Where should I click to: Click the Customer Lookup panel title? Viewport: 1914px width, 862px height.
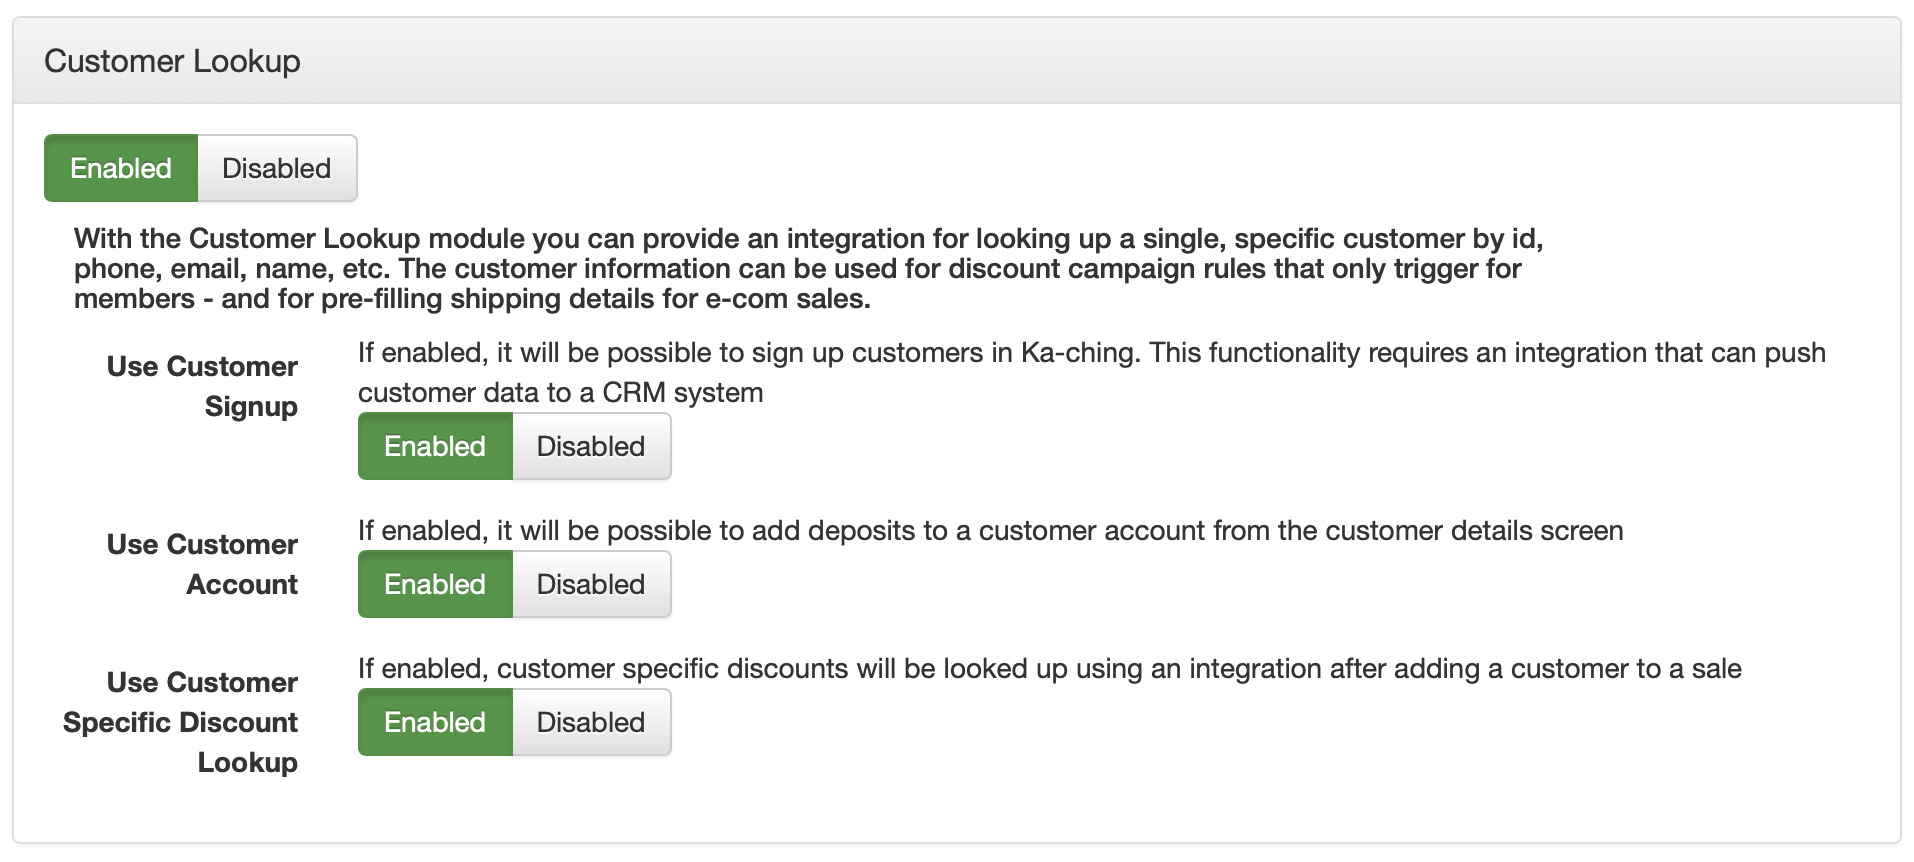[172, 61]
